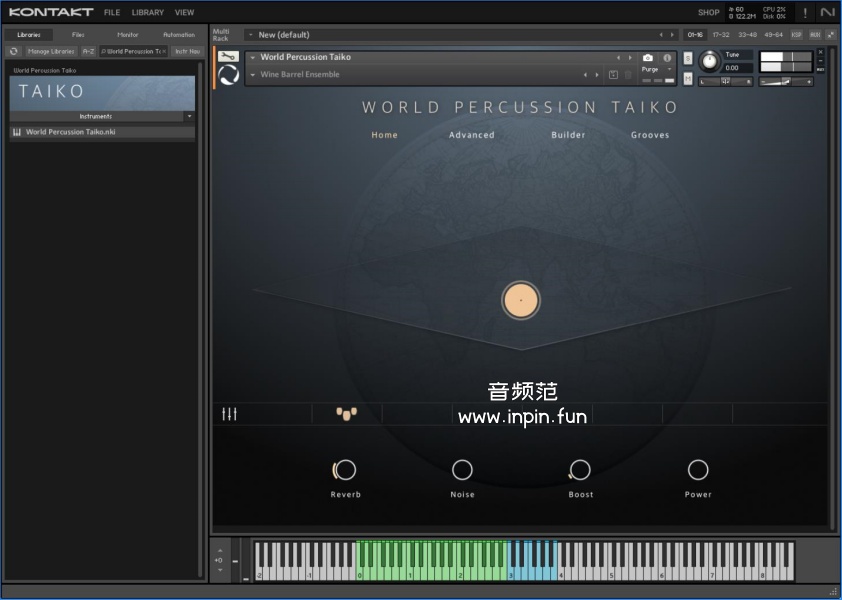
Task: Open instrument edit mode with wrench icon
Action: [x=228, y=56]
